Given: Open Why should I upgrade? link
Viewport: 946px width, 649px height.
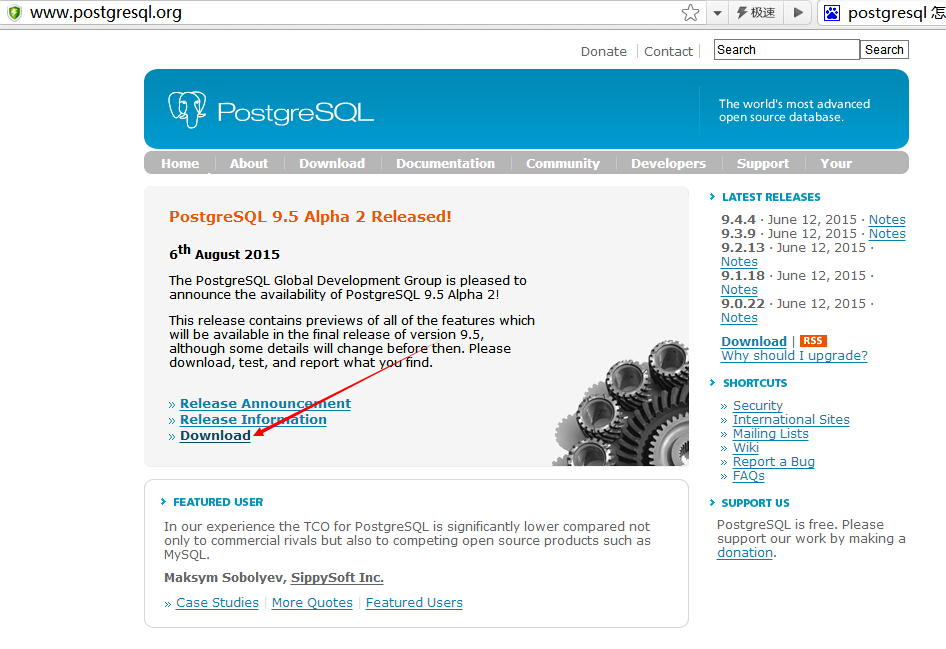Looking at the screenshot, I should click(x=794, y=356).
